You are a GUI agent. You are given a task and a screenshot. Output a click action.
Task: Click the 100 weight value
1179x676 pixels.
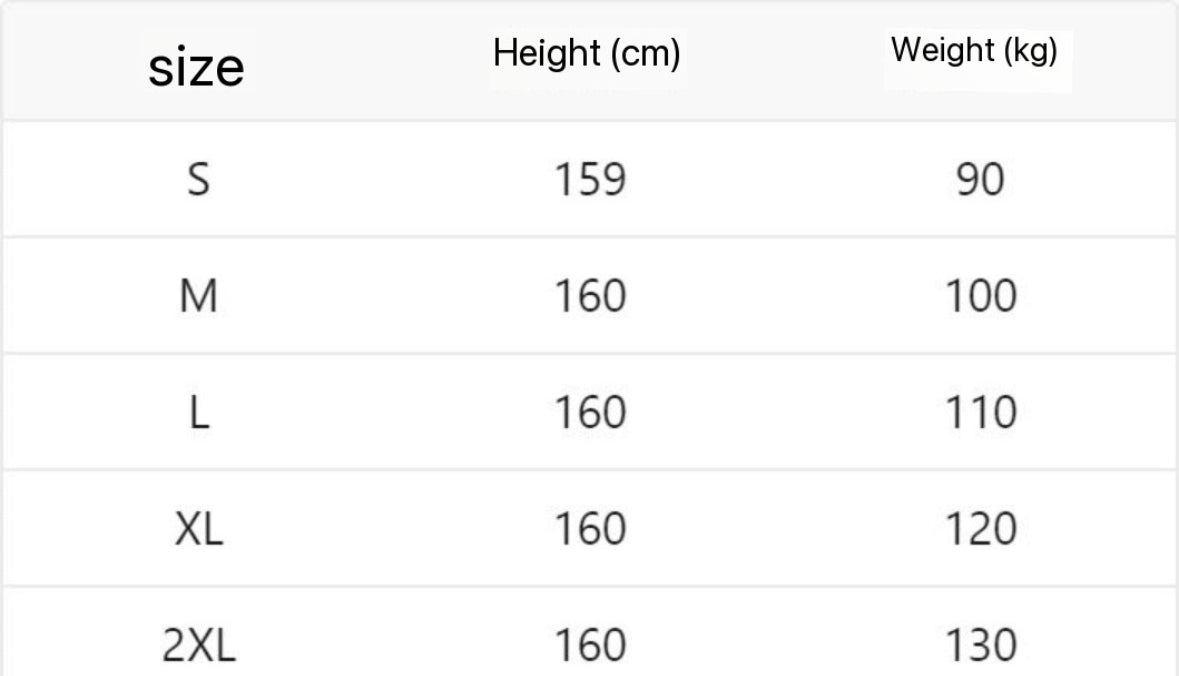981,296
